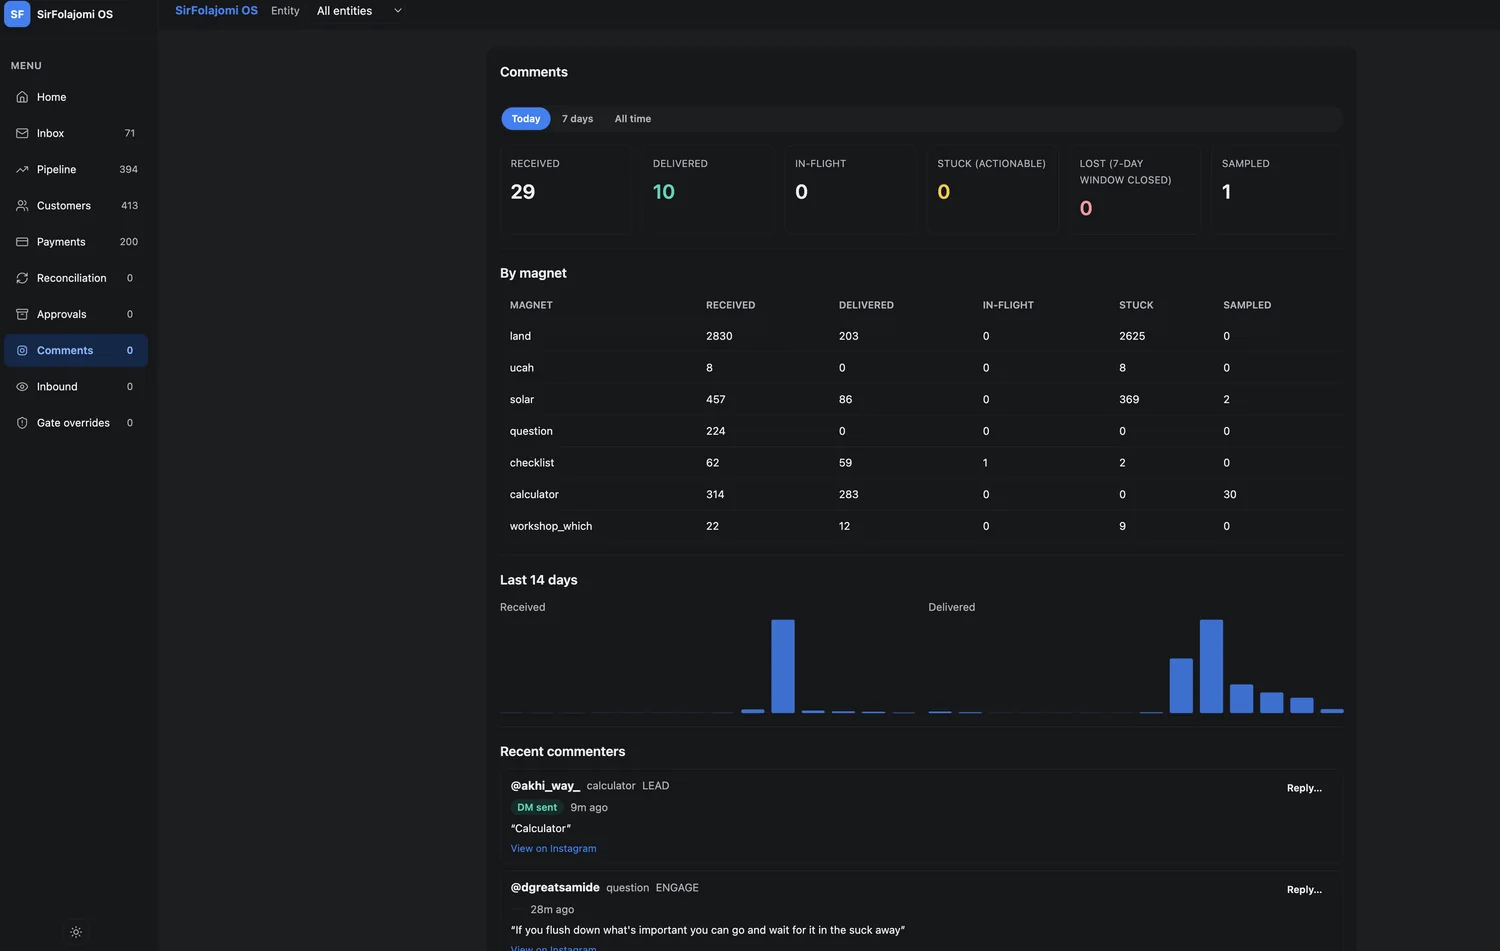Click the Inbox count badge 71
Viewport: 1500px width, 951px height.
pyautogui.click(x=130, y=133)
